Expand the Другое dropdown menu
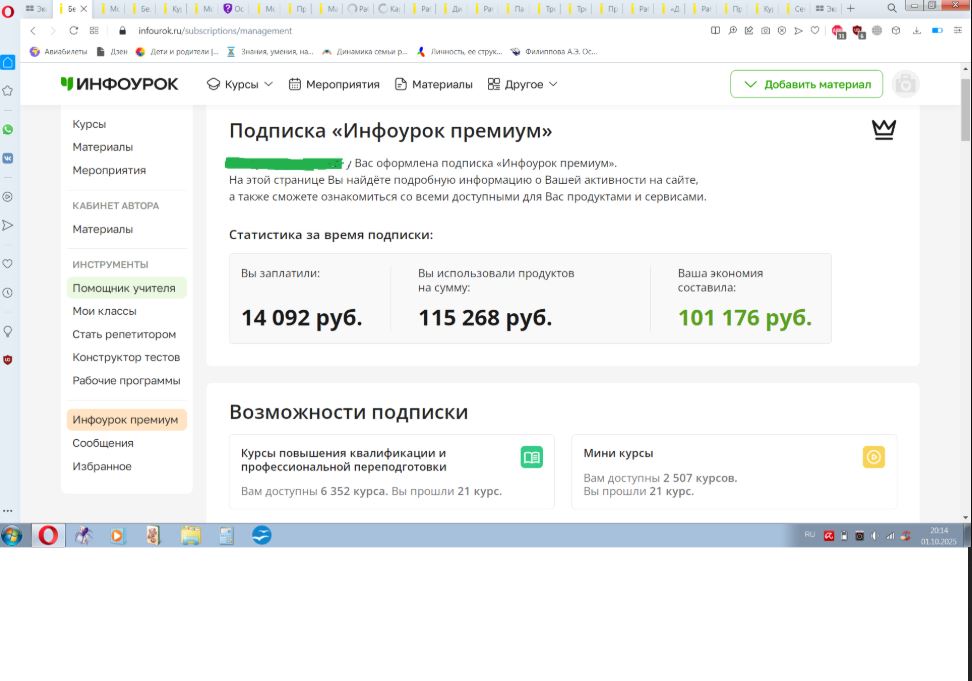This screenshot has height=681, width=972. 522,85
